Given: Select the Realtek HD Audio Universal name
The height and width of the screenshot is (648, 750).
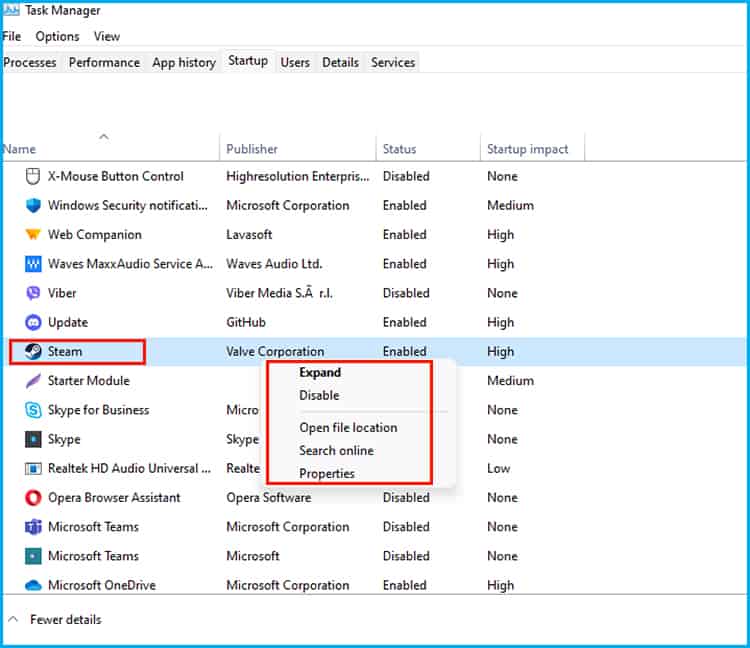Looking at the screenshot, I should tap(129, 468).
